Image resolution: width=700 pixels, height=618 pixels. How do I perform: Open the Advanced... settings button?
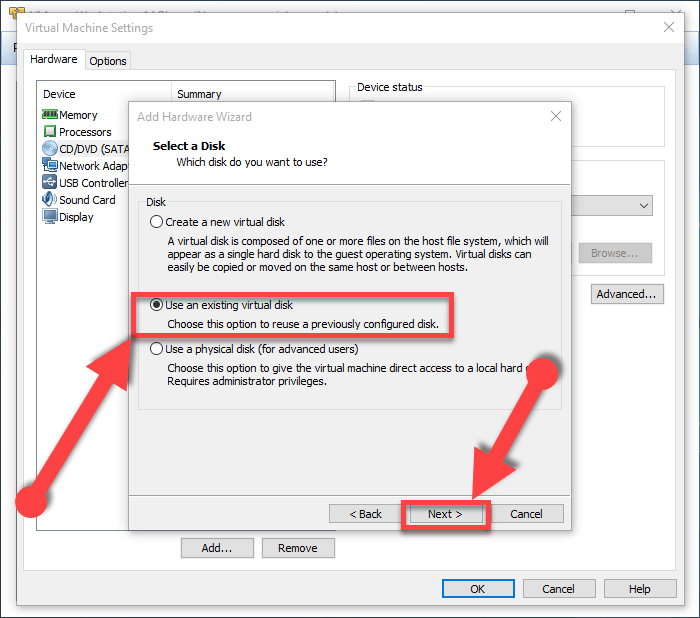pyautogui.click(x=626, y=294)
